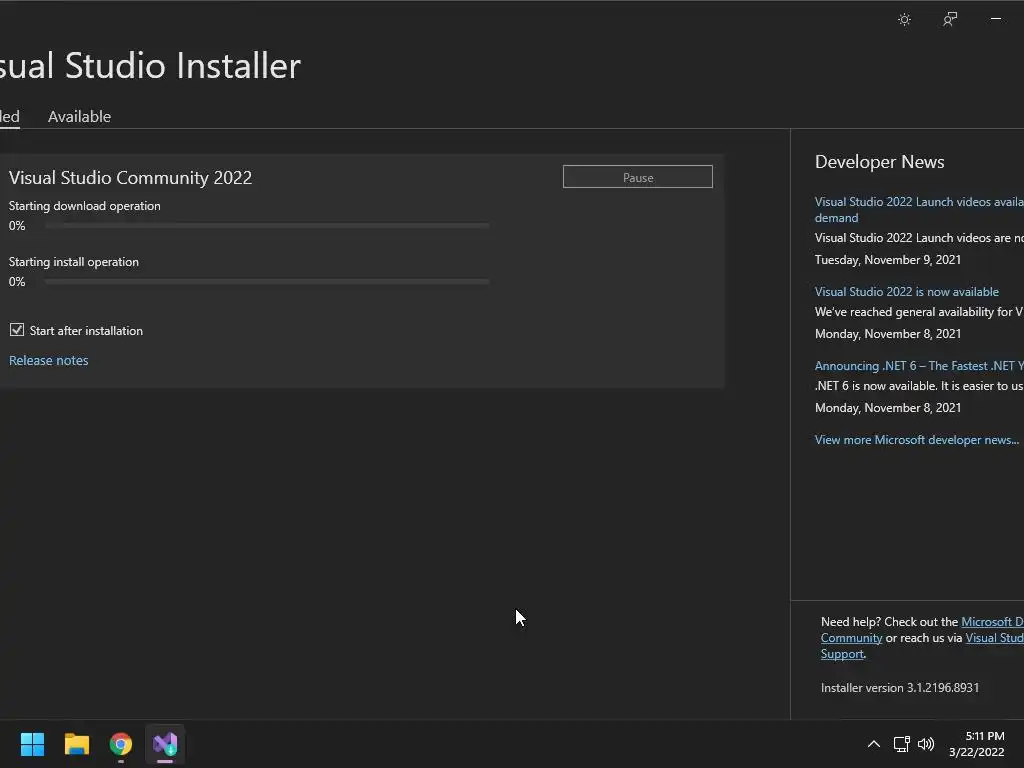Image resolution: width=1024 pixels, height=768 pixels.
Task: Open network settings from the tray icon
Action: tap(902, 744)
